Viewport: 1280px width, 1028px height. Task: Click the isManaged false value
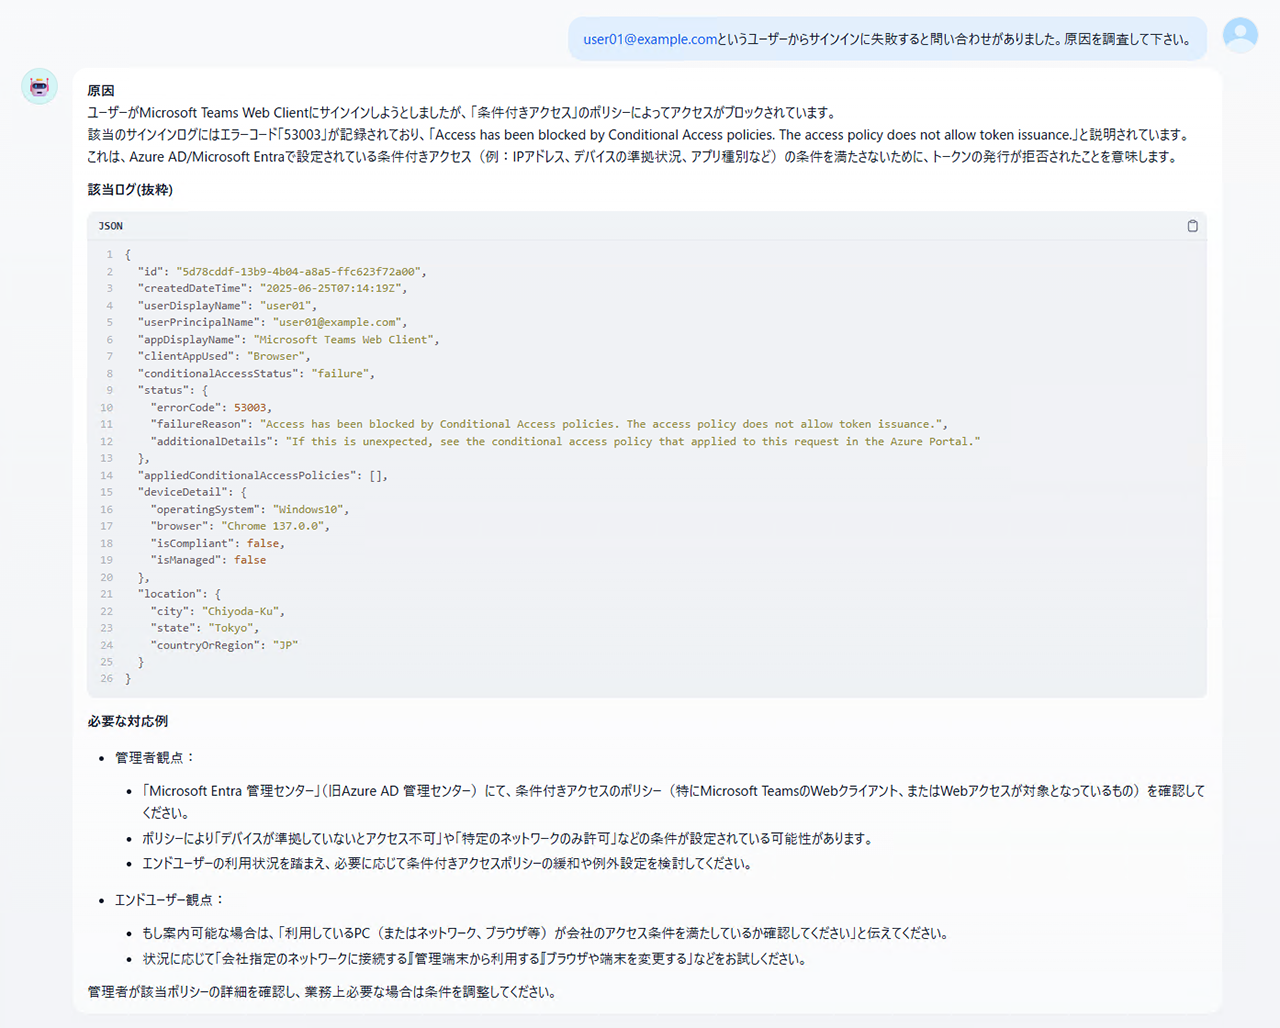click(x=250, y=560)
